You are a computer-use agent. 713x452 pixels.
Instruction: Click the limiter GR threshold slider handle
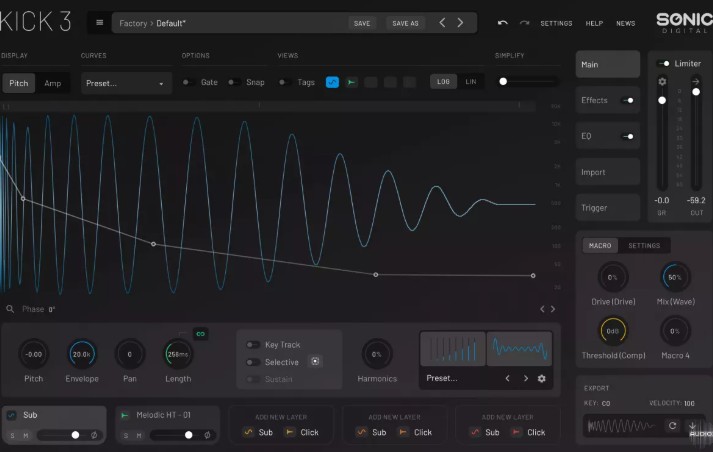[662, 100]
